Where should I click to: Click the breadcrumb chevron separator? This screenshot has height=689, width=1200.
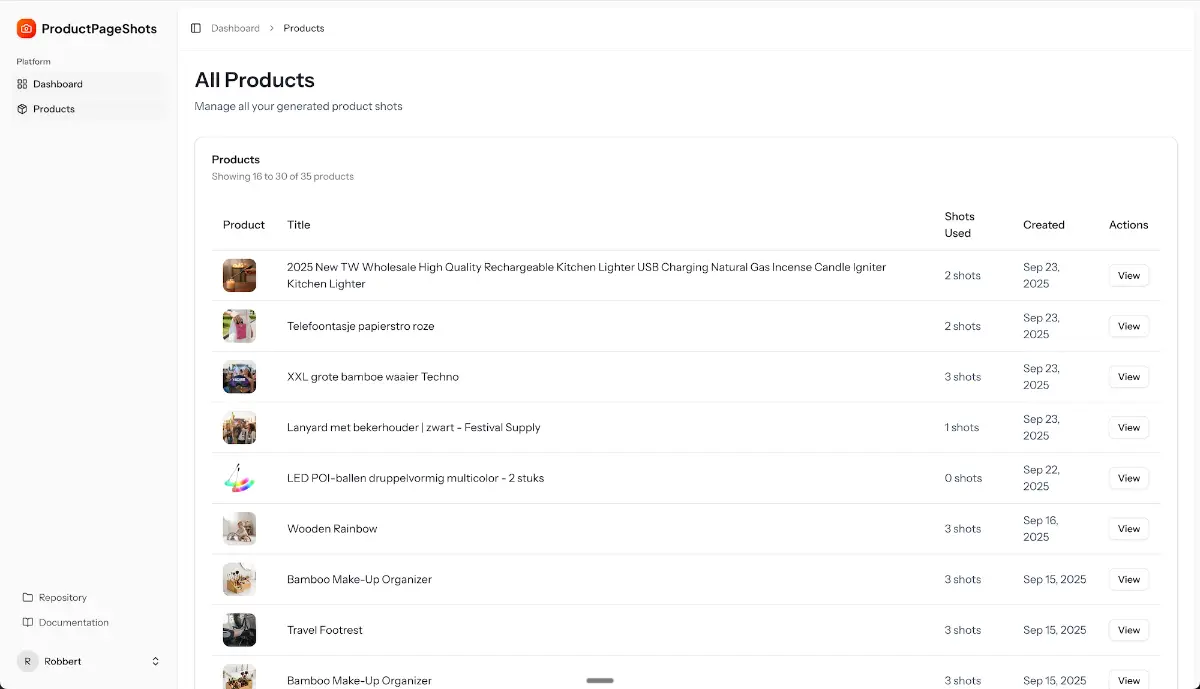coord(271,28)
